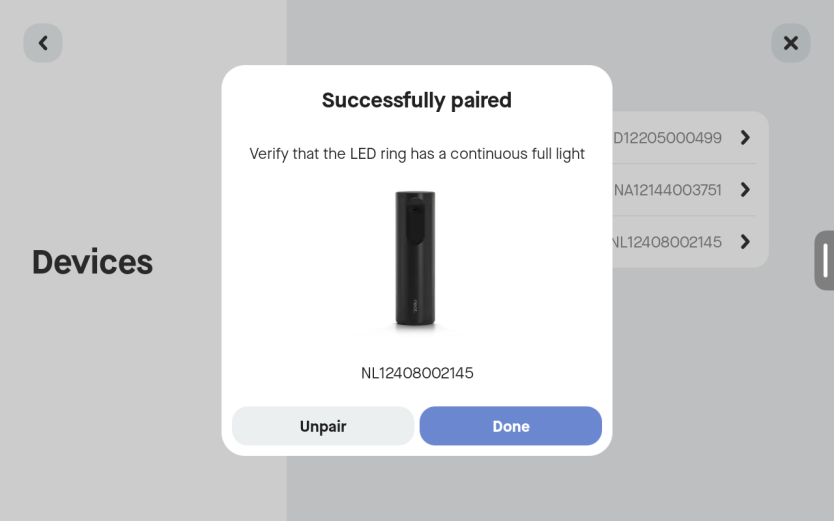This screenshot has width=834, height=521.
Task: Select the NL12408002145 label in the device list
Action: tap(667, 242)
